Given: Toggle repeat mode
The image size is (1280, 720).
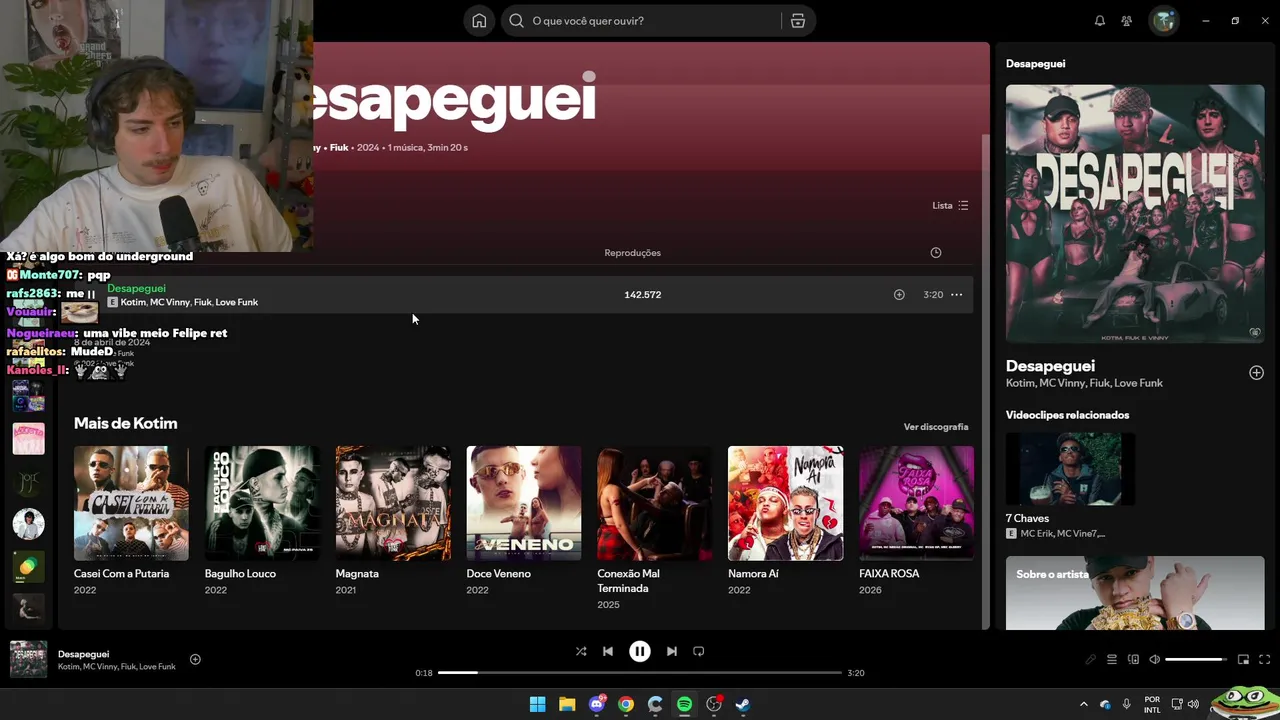Looking at the screenshot, I should point(699,651).
